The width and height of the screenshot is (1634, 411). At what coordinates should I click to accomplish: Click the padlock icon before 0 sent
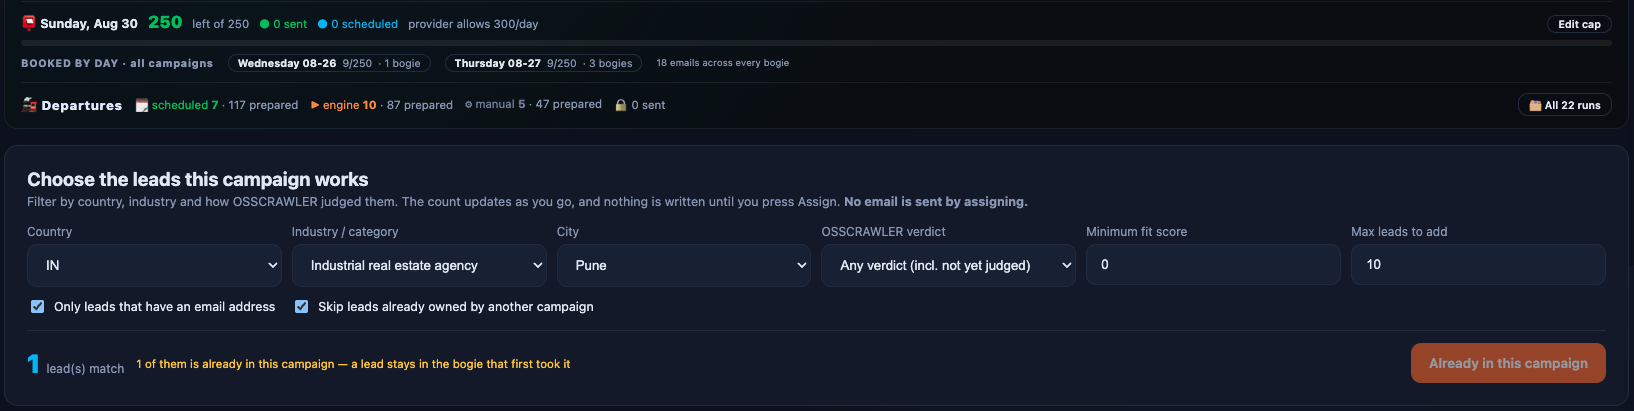pos(621,105)
